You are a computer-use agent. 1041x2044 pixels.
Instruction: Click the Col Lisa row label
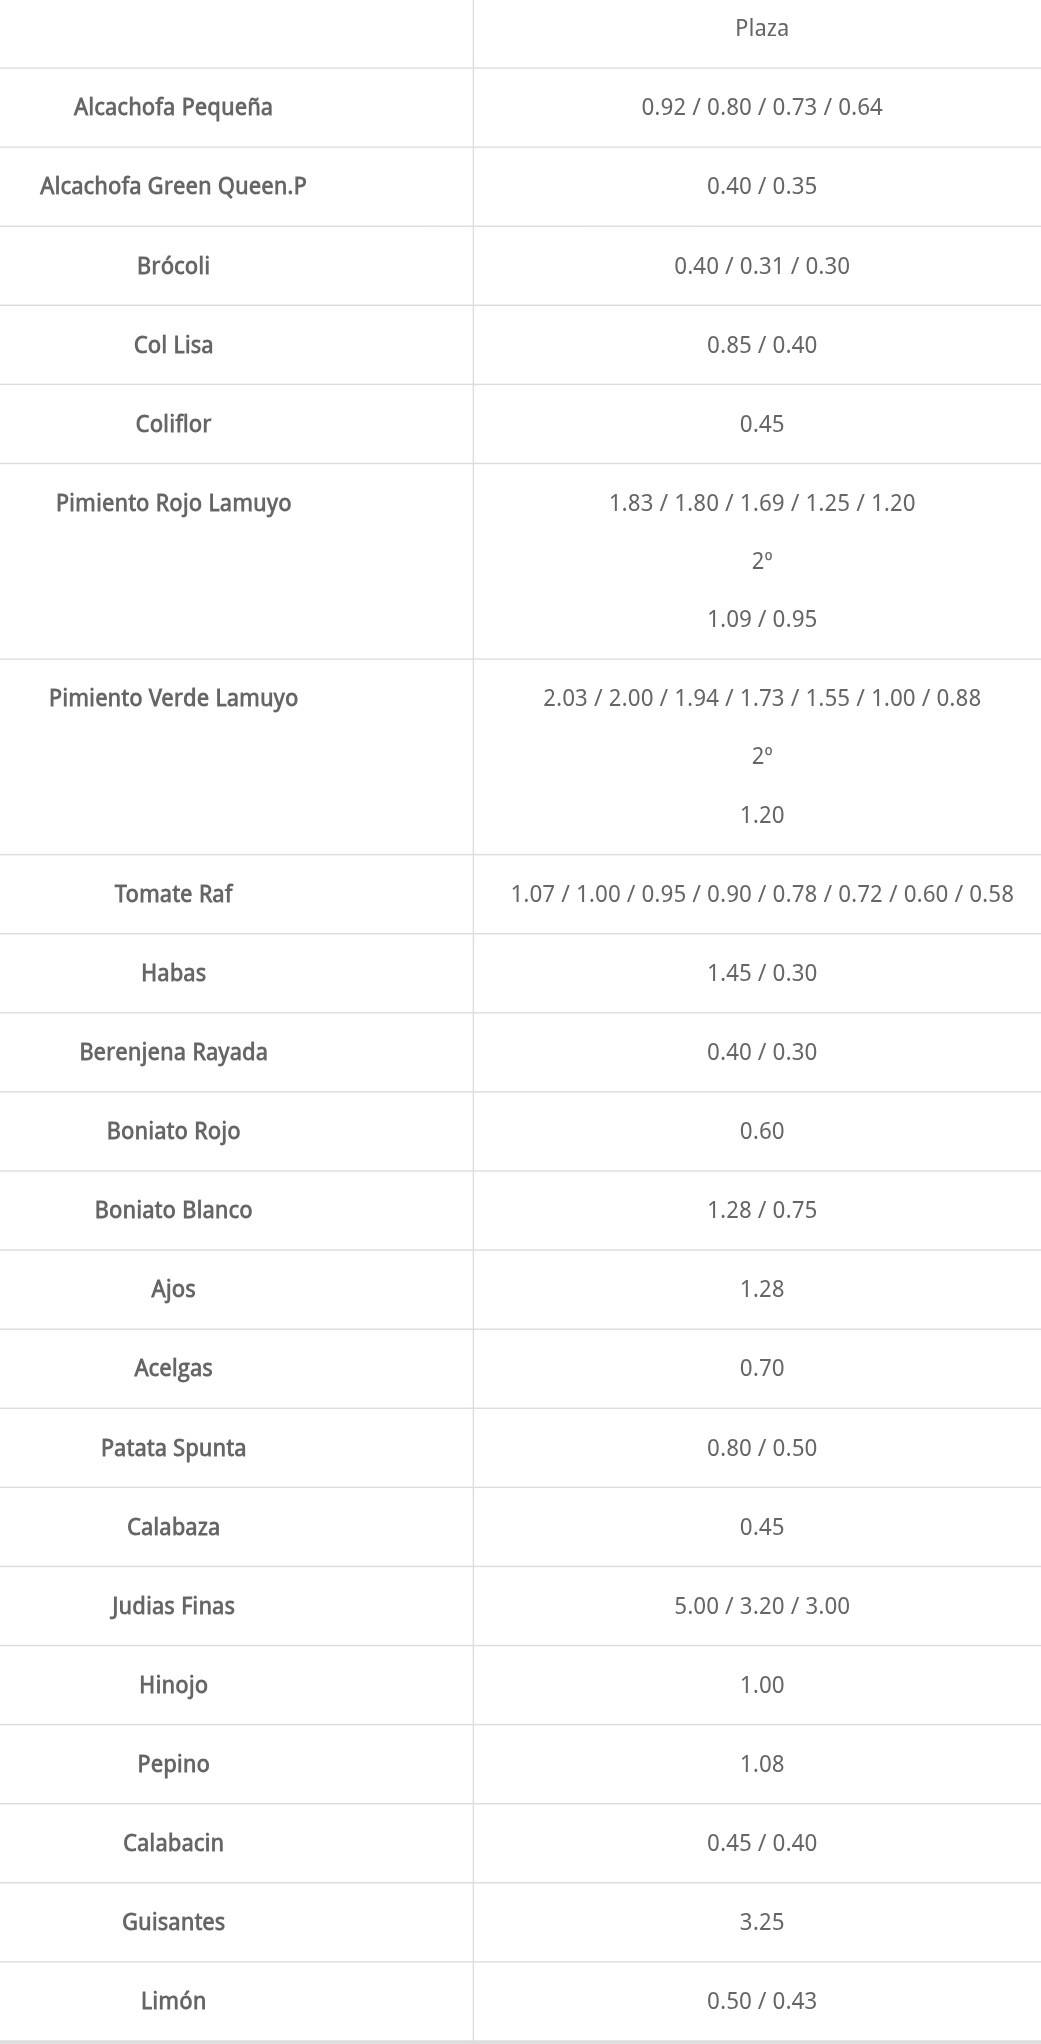[173, 344]
